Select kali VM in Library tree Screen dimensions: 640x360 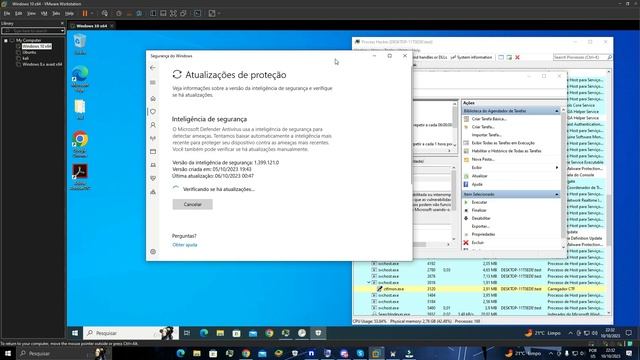pos(26,58)
